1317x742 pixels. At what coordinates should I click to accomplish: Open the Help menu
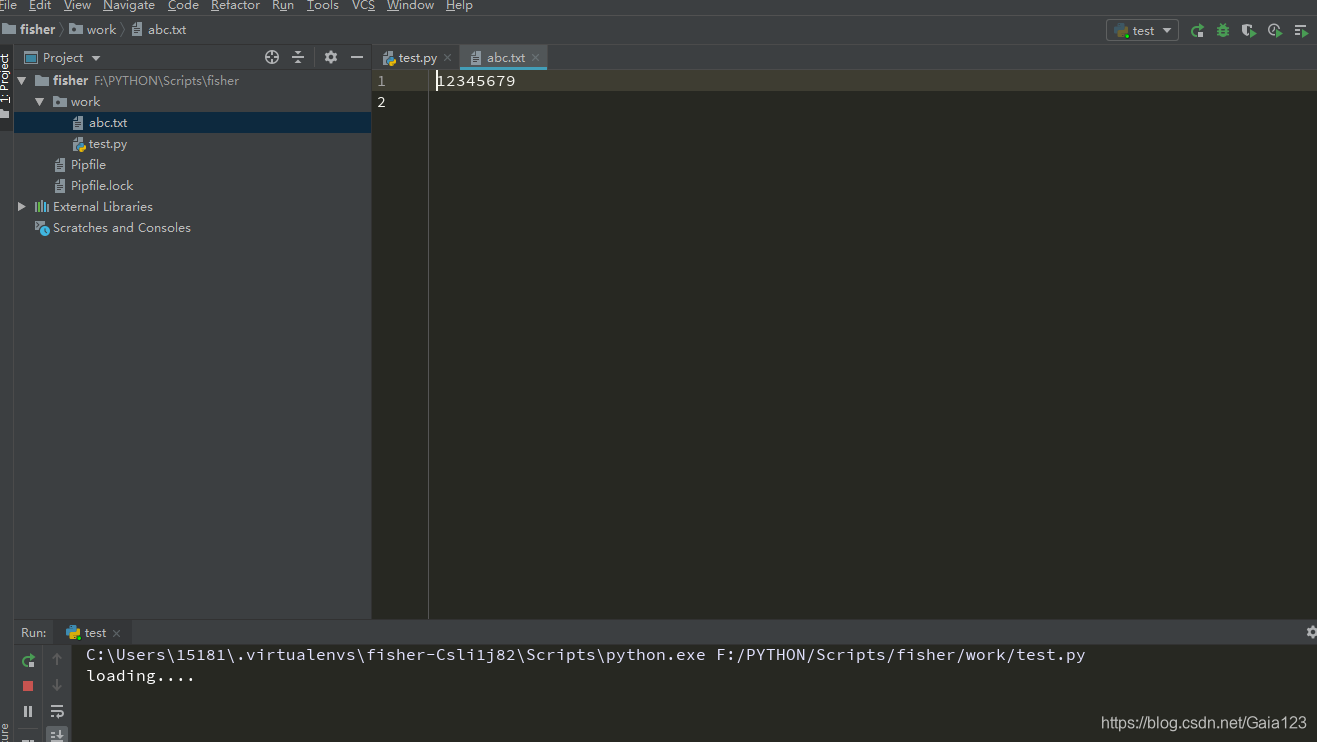tap(459, 6)
